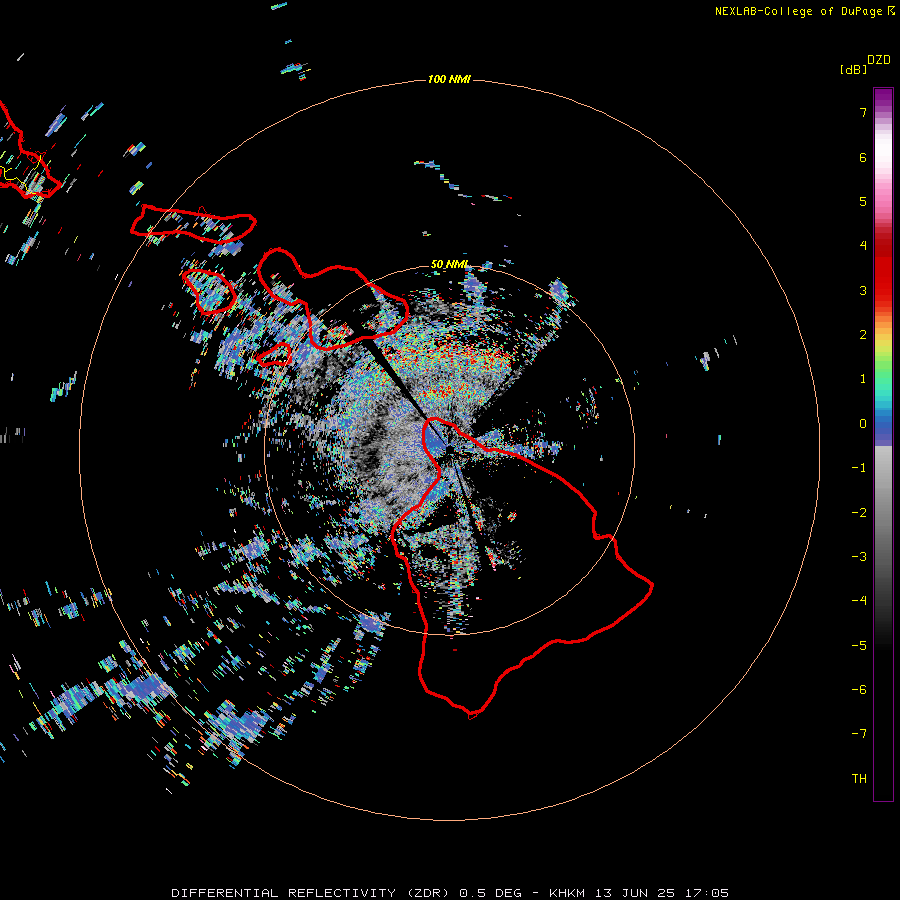Image resolution: width=900 pixels, height=900 pixels.
Task: Click the red outlined Molokai island
Action: click(x=193, y=223)
